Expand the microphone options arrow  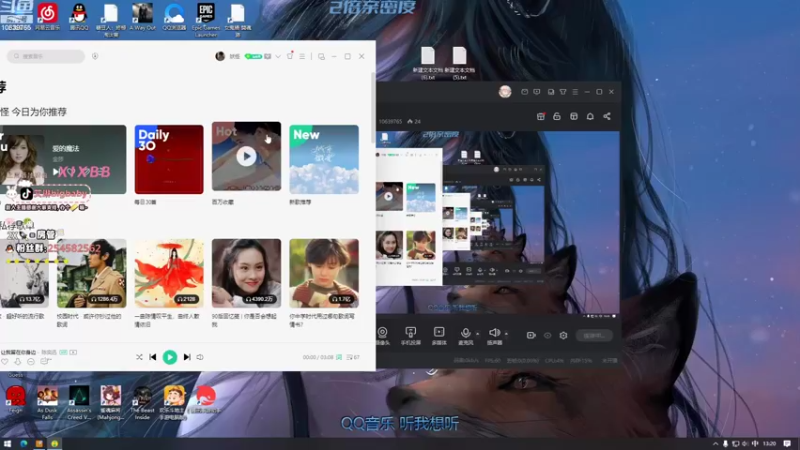point(478,334)
